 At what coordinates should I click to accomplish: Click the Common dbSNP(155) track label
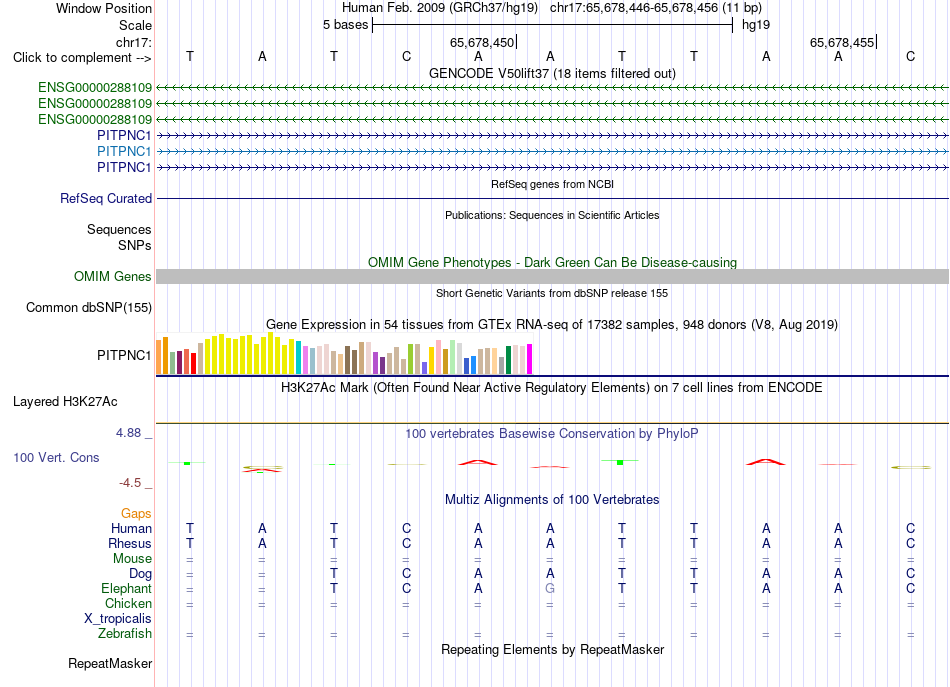[88, 307]
